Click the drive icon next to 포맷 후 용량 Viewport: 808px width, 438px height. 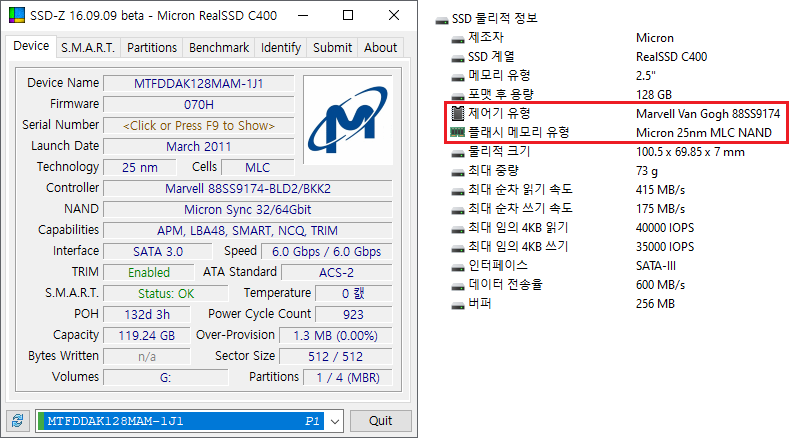pyautogui.click(x=458, y=96)
